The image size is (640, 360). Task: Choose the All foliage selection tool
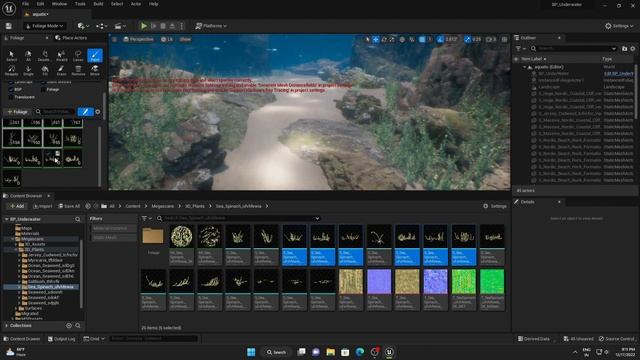tap(28, 56)
